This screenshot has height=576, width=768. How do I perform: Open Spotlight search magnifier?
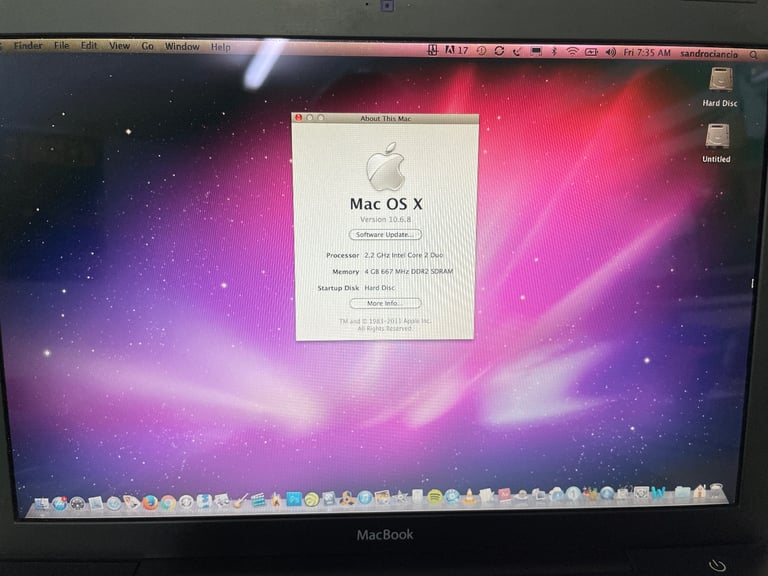pyautogui.click(x=753, y=55)
